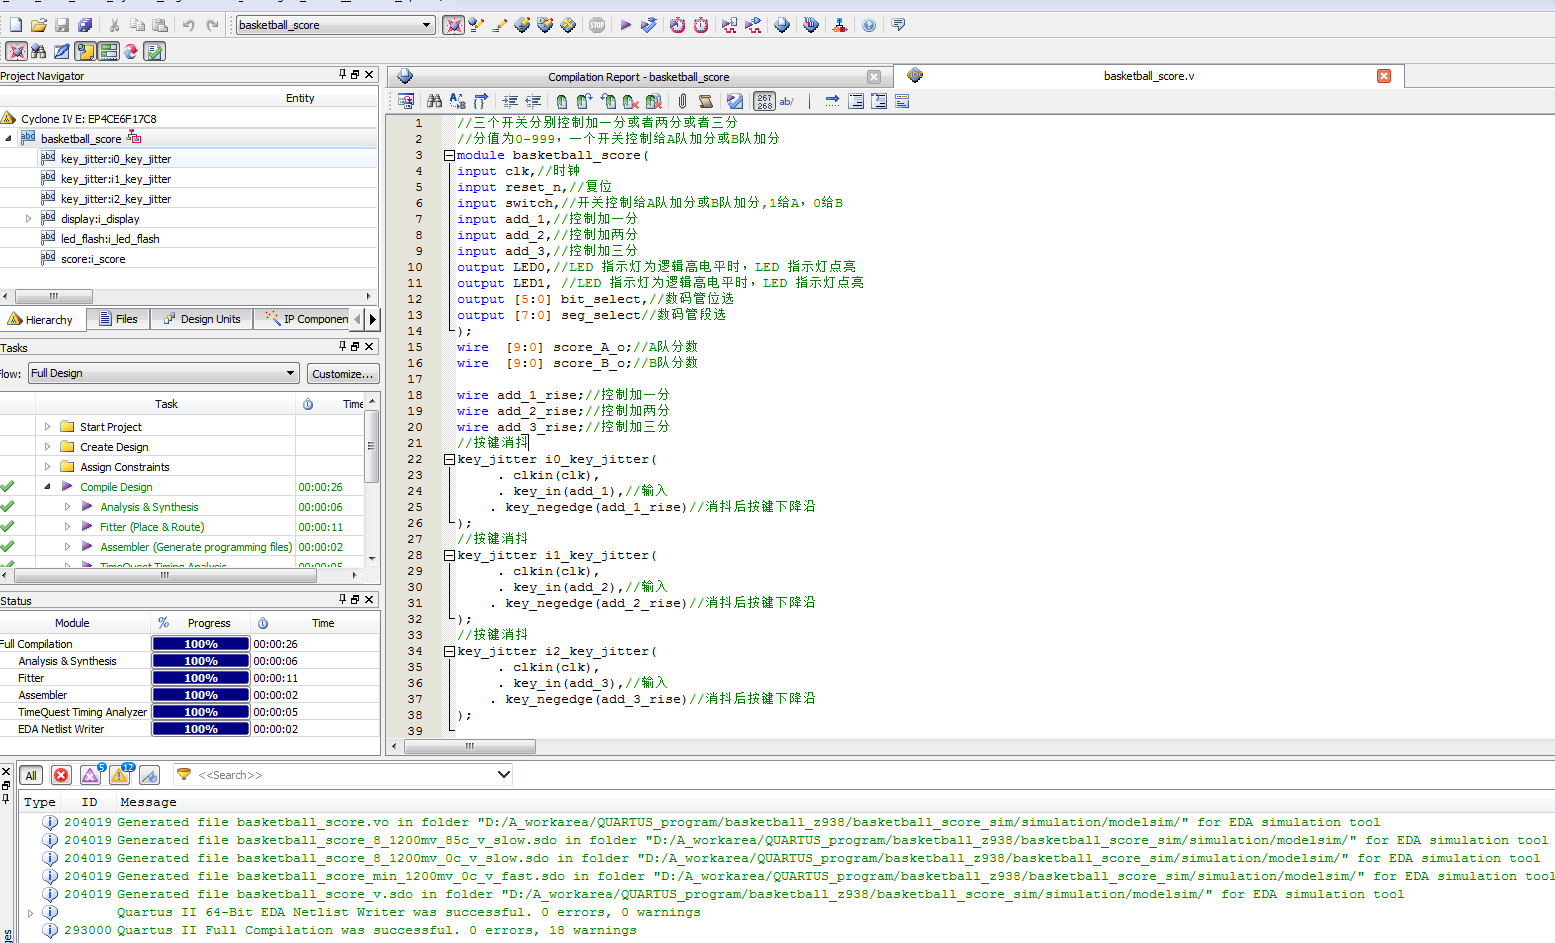This screenshot has height=943, width=1555.
Task: Expand the display:i_display hierarchy node
Action: tap(28, 218)
